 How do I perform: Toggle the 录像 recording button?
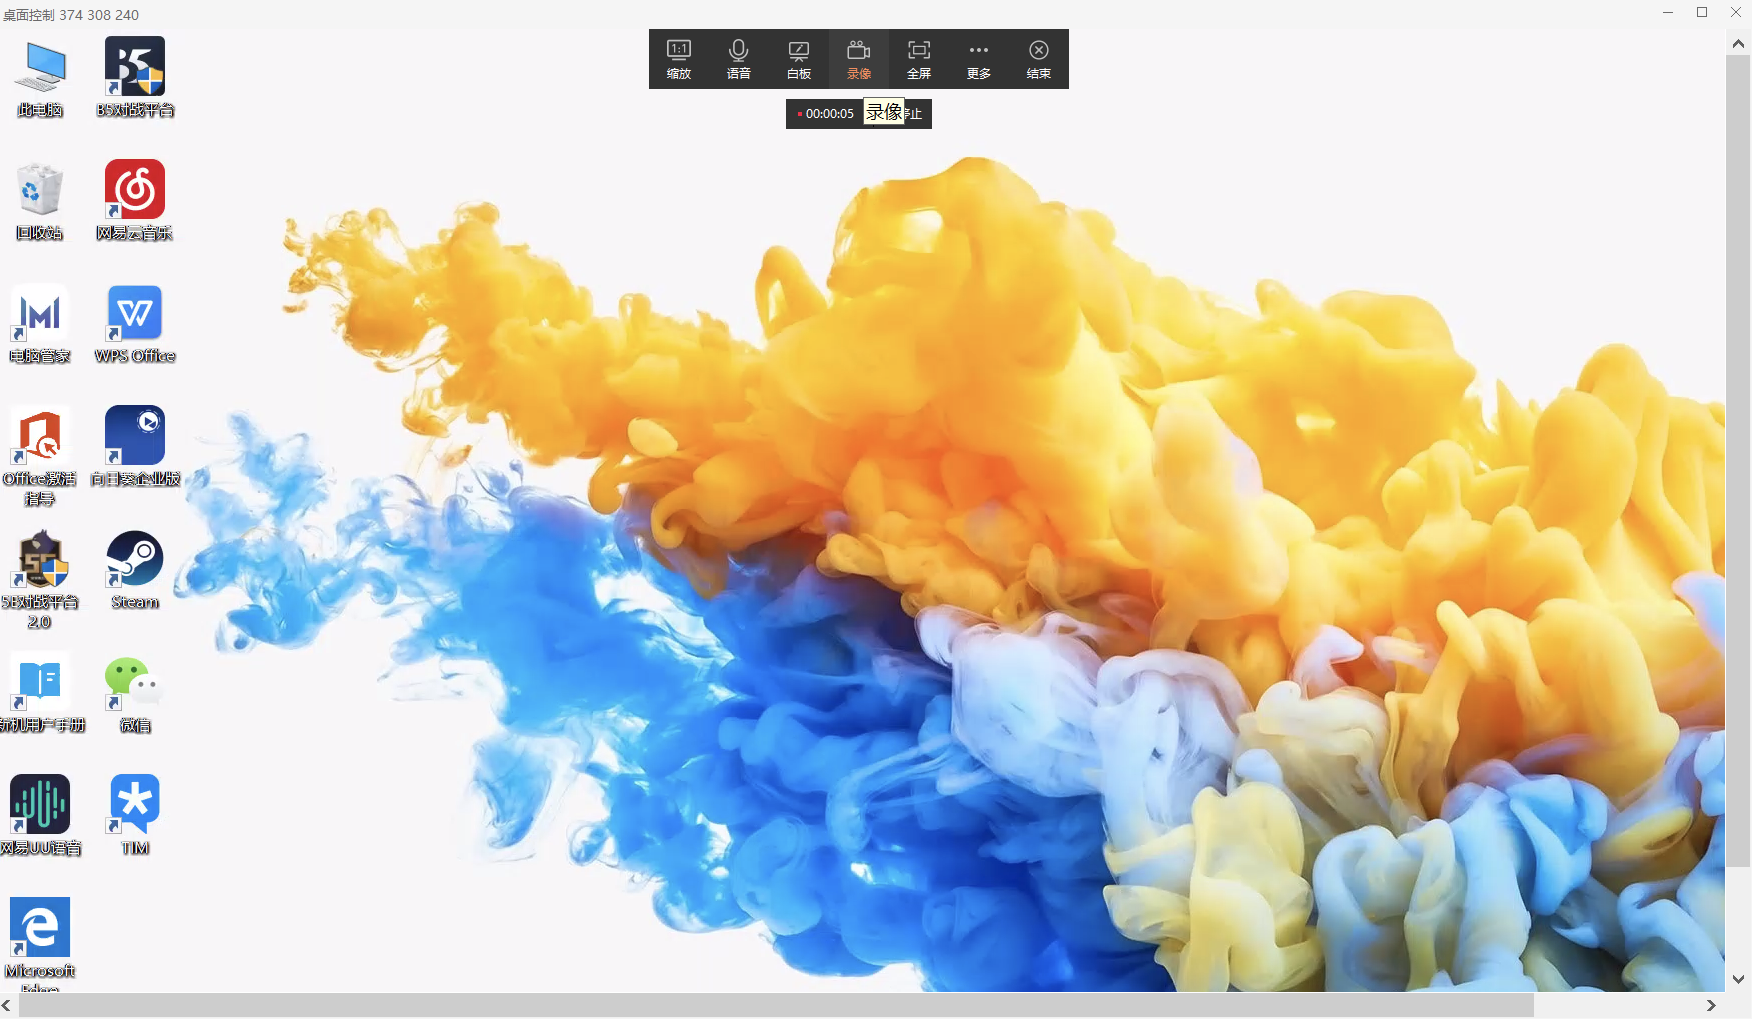859,59
